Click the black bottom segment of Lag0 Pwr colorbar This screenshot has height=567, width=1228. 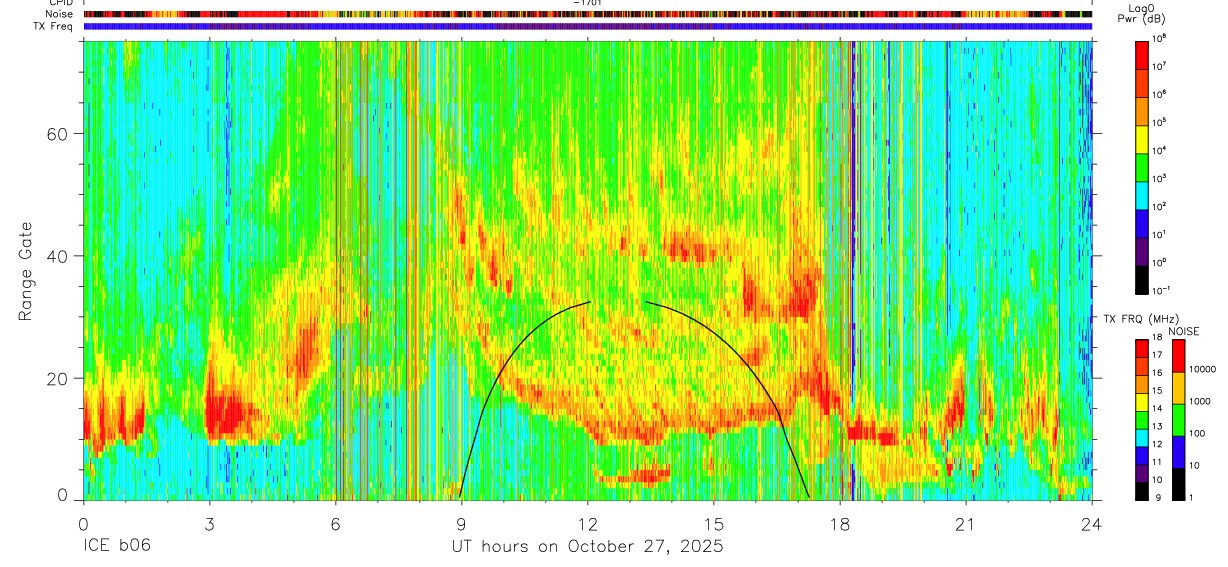1141,278
